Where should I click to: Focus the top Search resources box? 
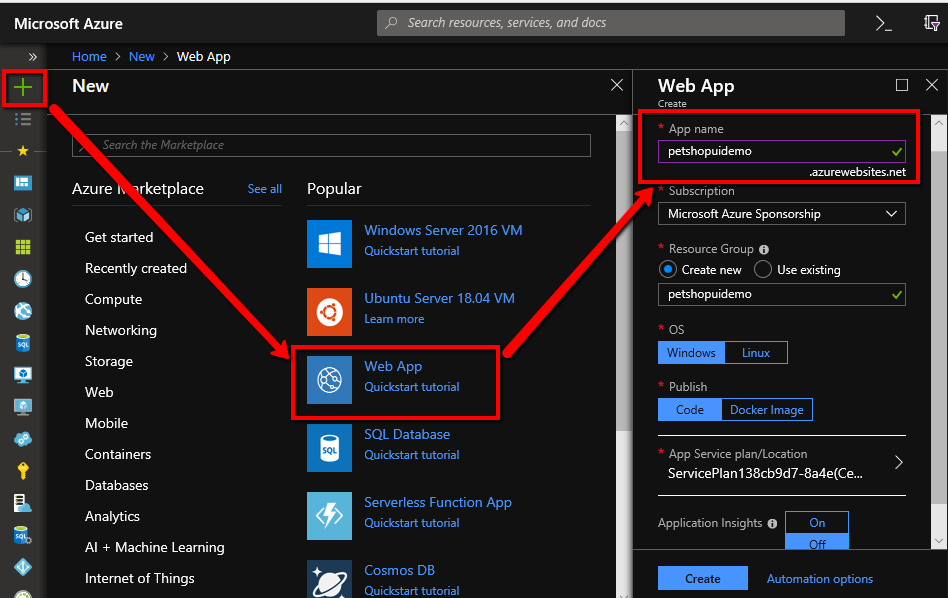611,23
